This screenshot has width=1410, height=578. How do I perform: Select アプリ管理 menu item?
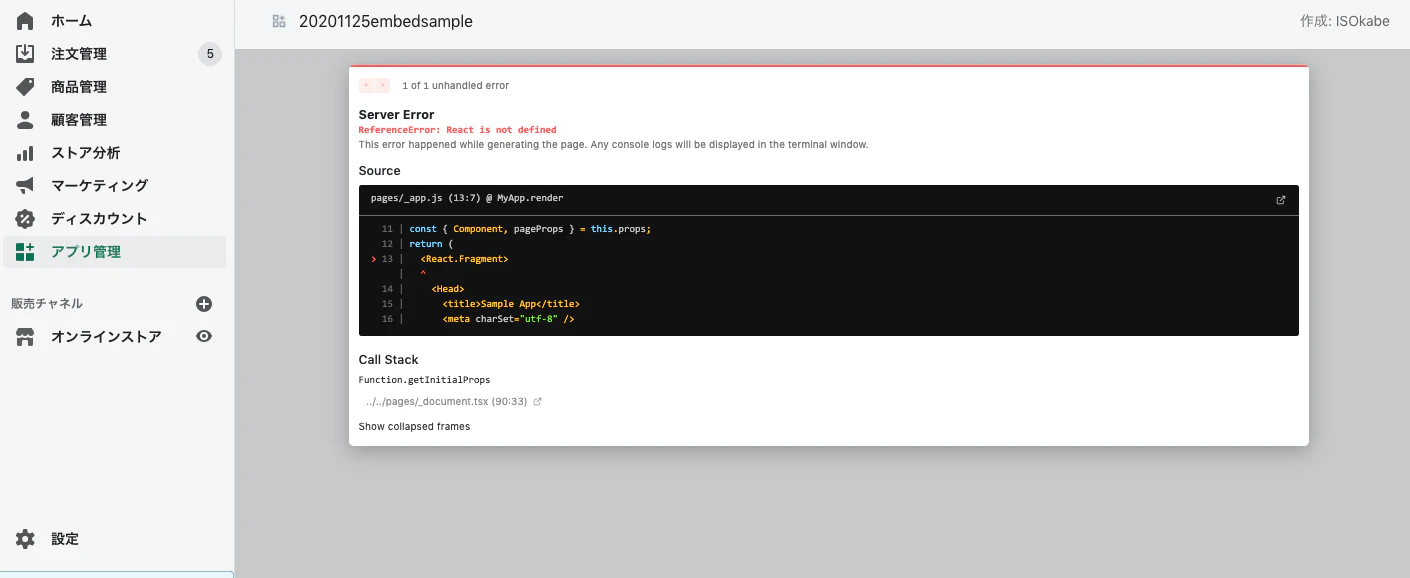pyautogui.click(x=115, y=252)
